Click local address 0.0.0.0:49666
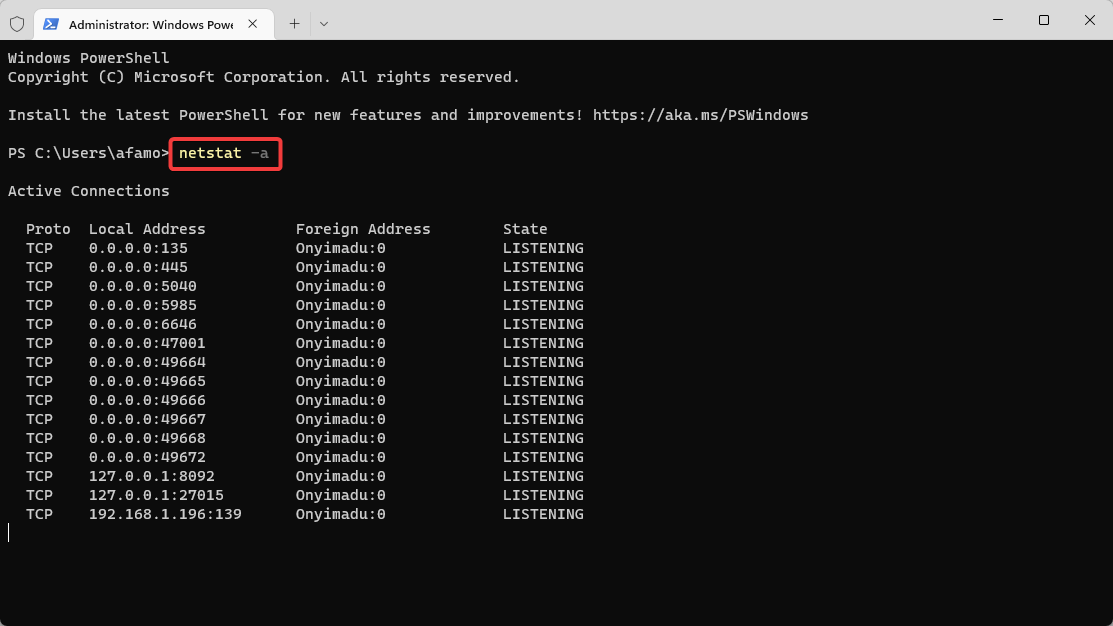1113x626 pixels. [x=147, y=400]
